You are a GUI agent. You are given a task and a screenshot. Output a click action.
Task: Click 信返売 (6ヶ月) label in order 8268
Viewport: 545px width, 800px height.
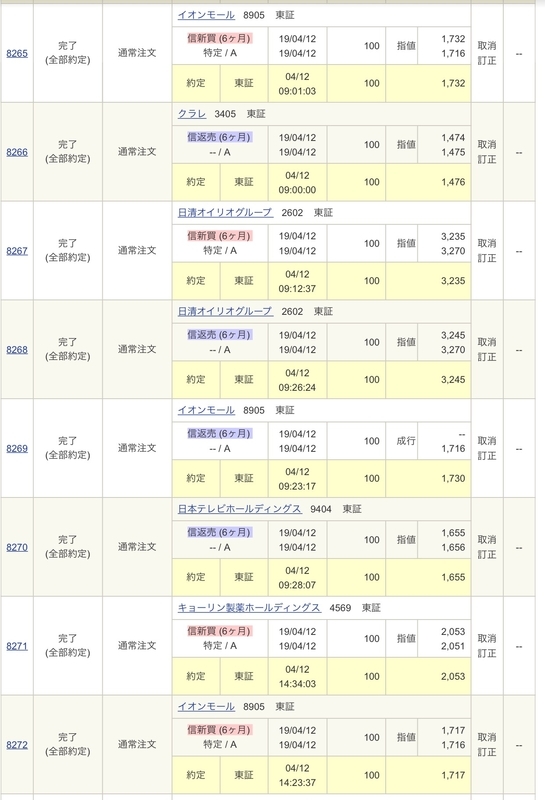tap(219, 335)
